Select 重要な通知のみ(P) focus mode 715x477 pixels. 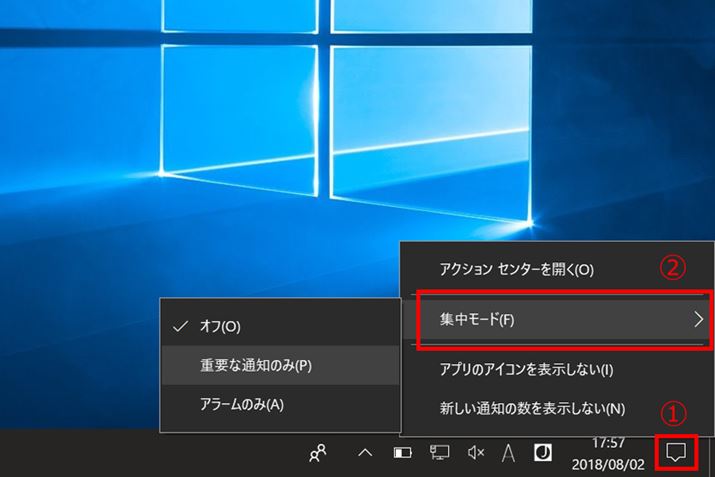click(x=280, y=365)
